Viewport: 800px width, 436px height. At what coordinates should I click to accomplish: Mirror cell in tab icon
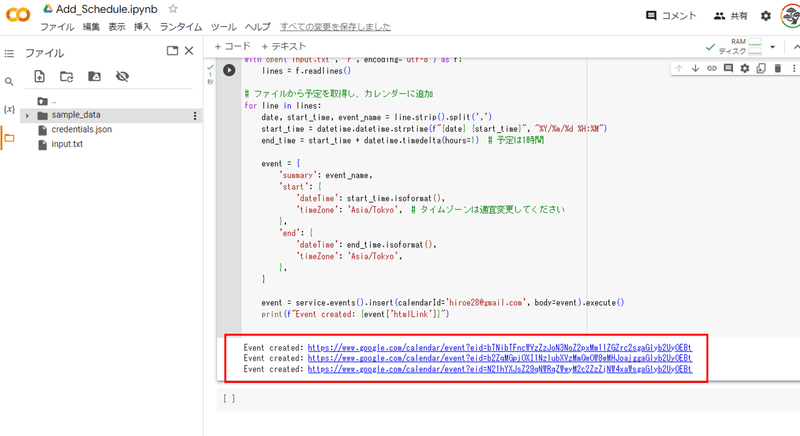click(x=761, y=68)
